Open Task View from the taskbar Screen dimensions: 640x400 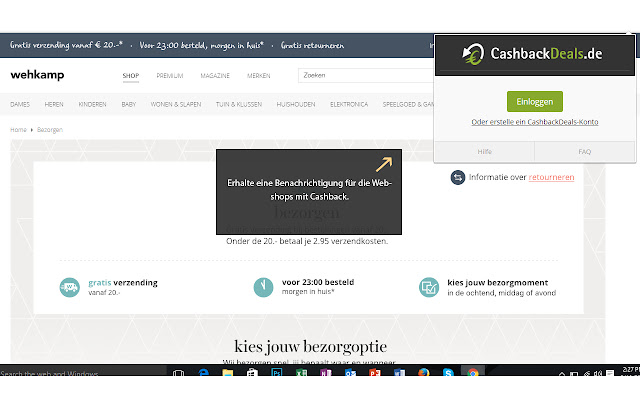pyautogui.click(x=178, y=371)
